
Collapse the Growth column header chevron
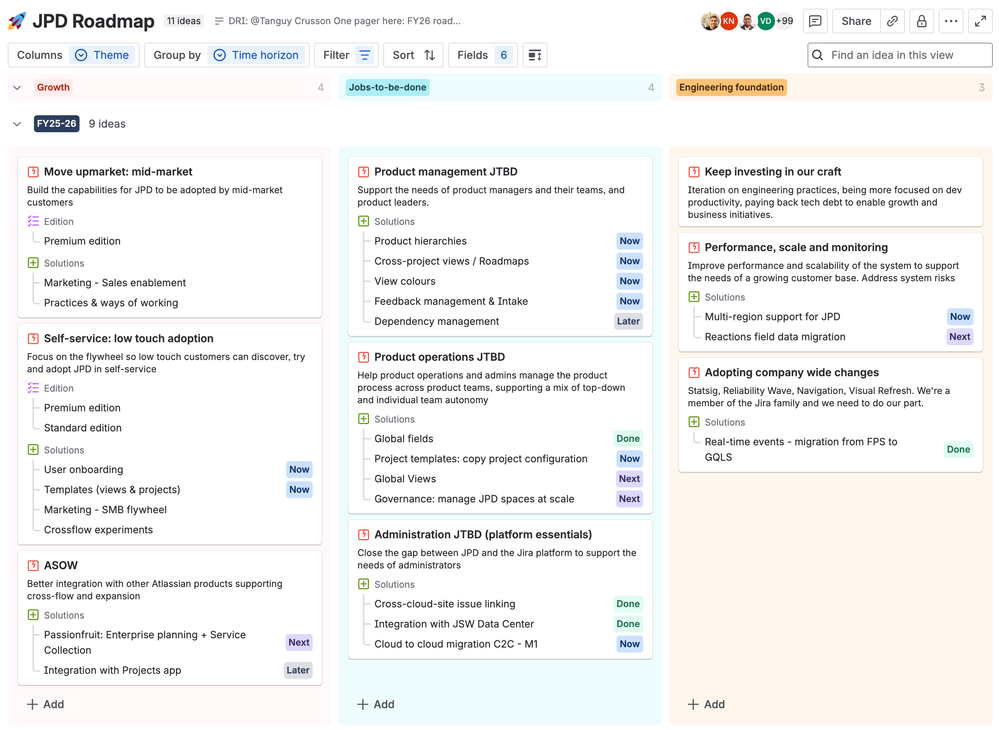pyautogui.click(x=17, y=88)
